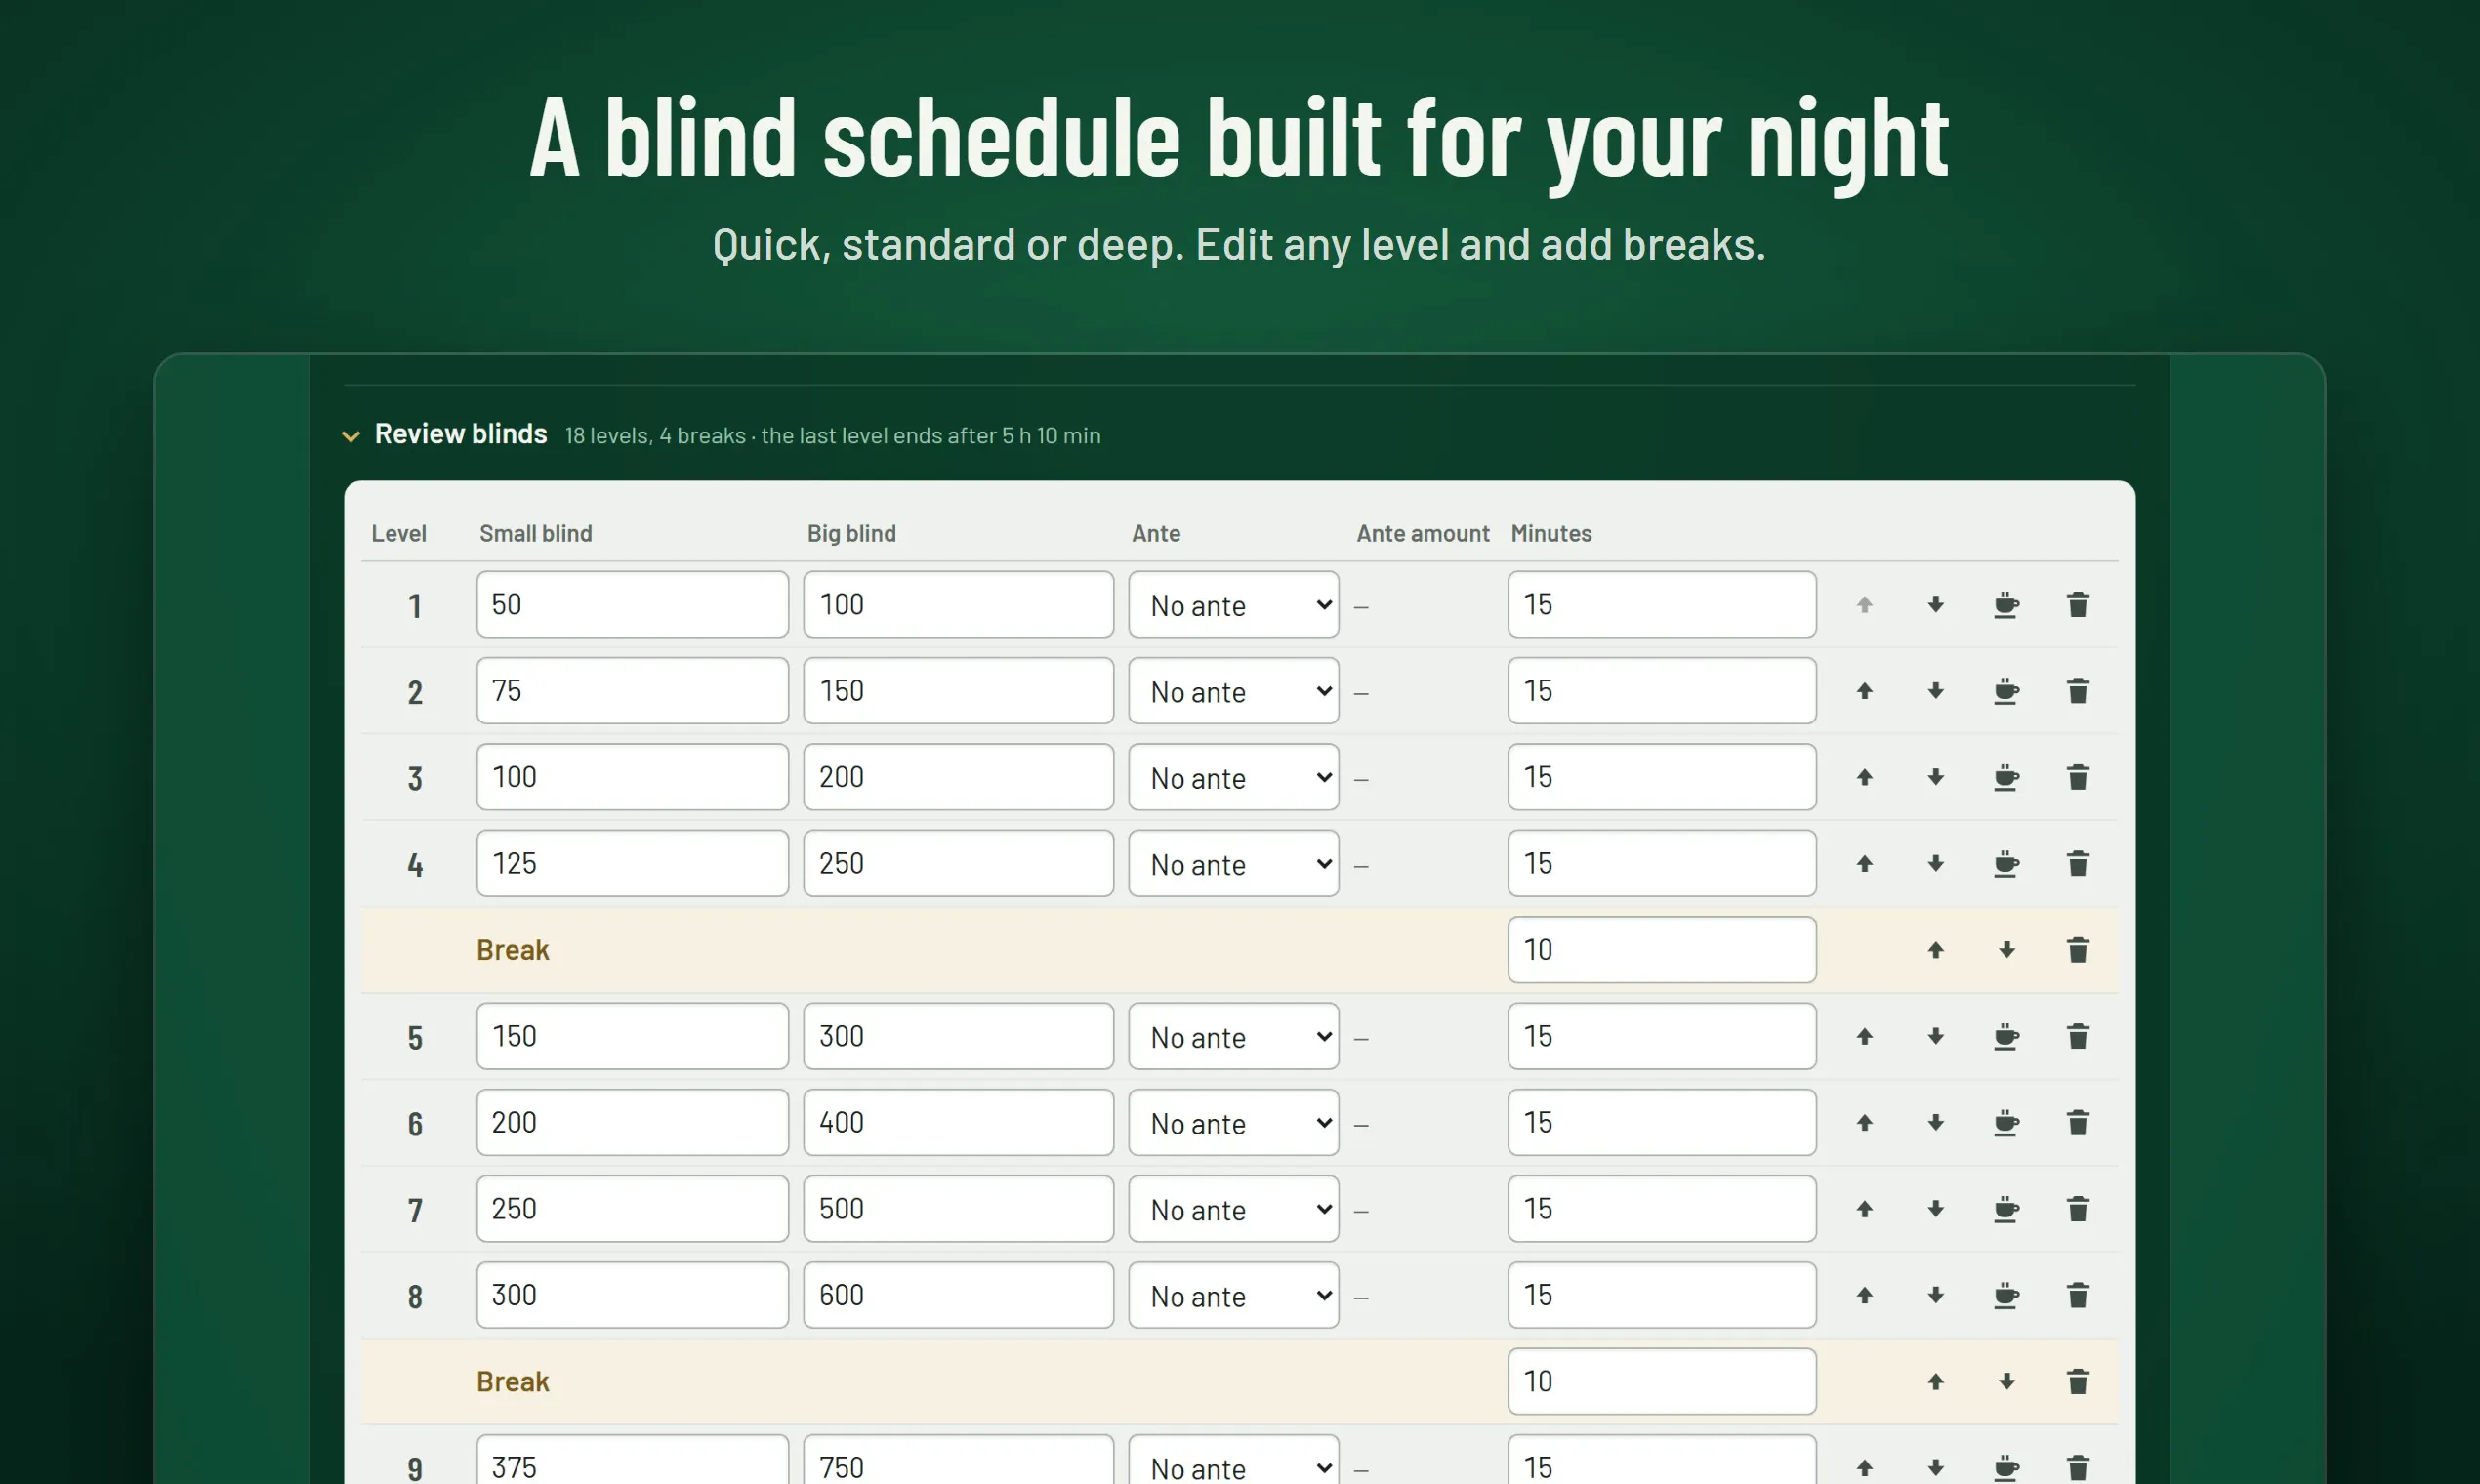Click the 'Ante amount' column header
This screenshot has width=2480, height=1484.
point(1422,533)
